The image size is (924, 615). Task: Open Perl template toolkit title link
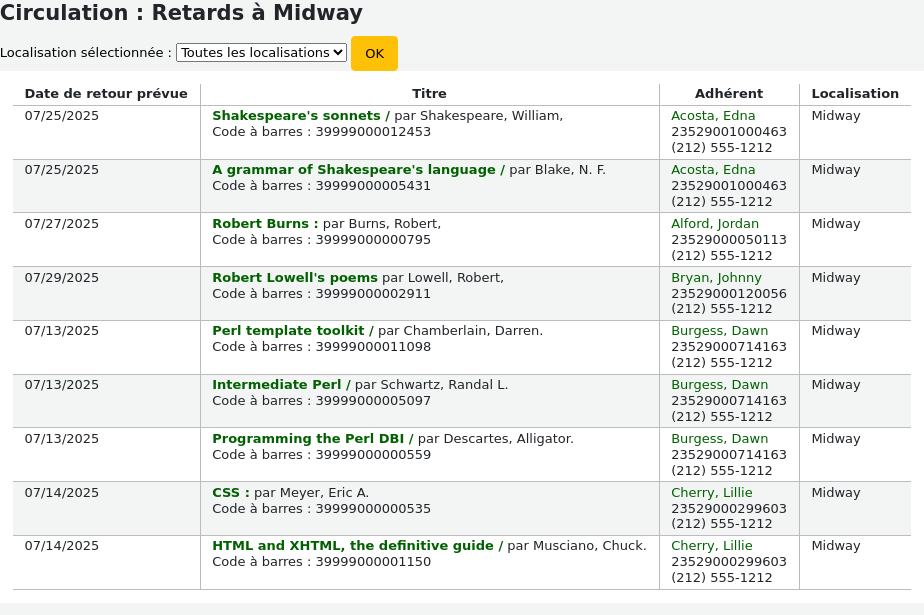tap(293, 330)
